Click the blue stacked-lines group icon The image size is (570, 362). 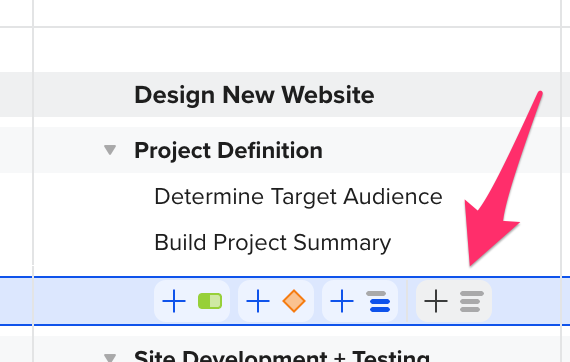(x=378, y=301)
